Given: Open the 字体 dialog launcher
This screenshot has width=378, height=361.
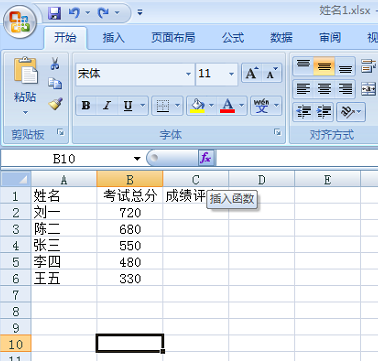Looking at the screenshot, I should coord(277,133).
